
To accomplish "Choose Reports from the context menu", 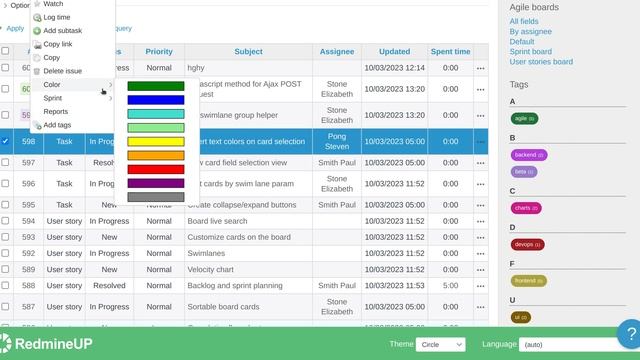I will [56, 111].
